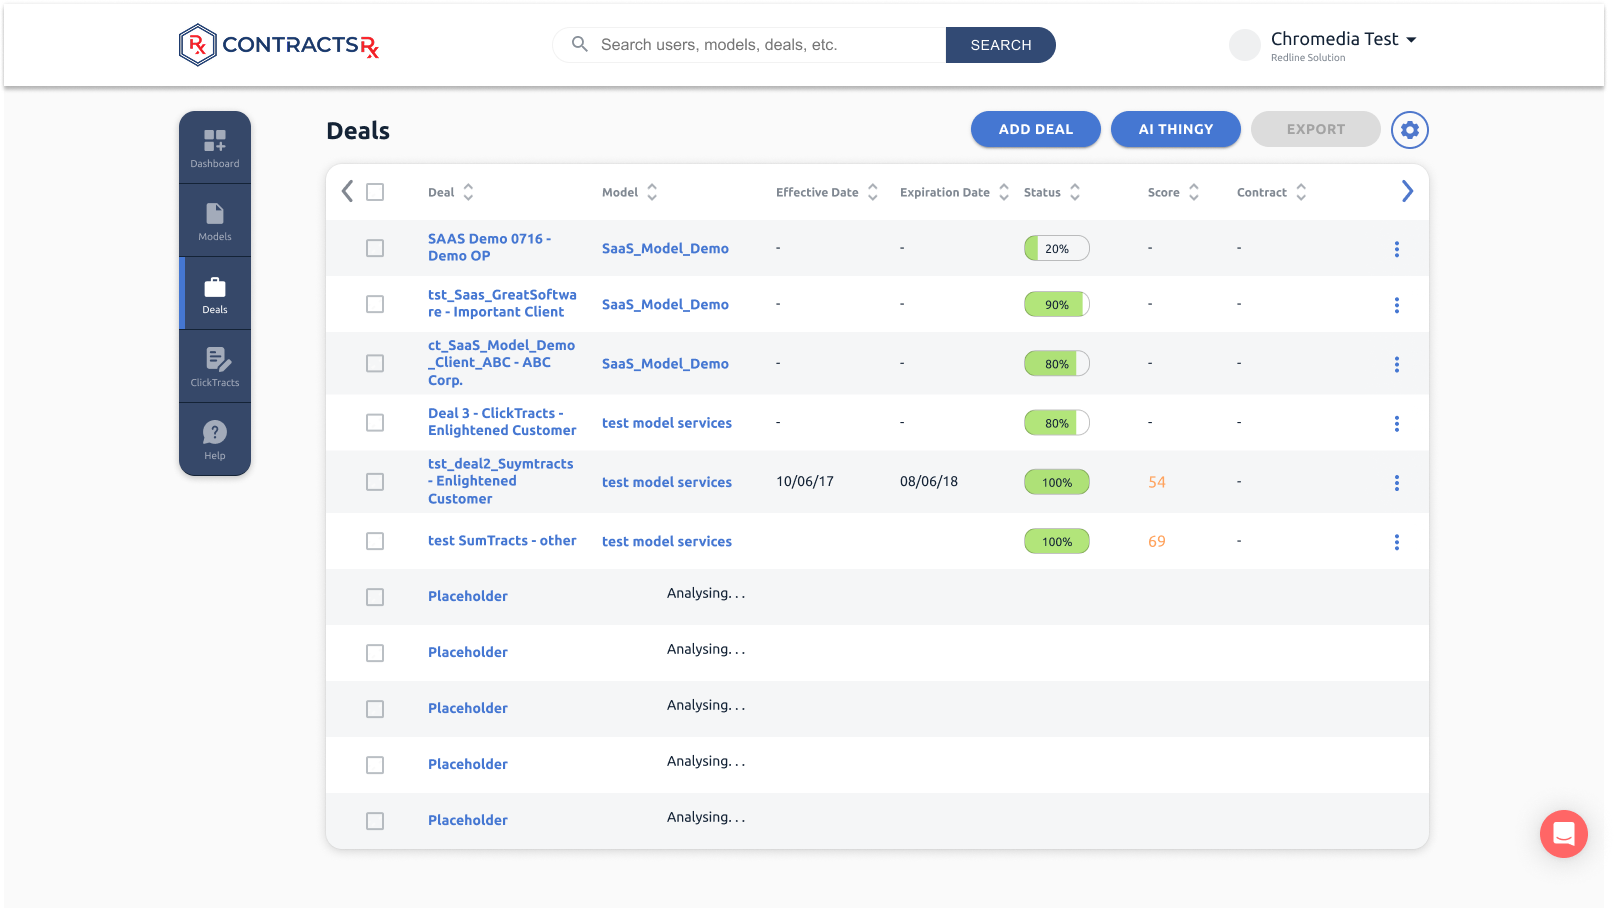
Task: Open the Help section icon
Action: coord(214,437)
